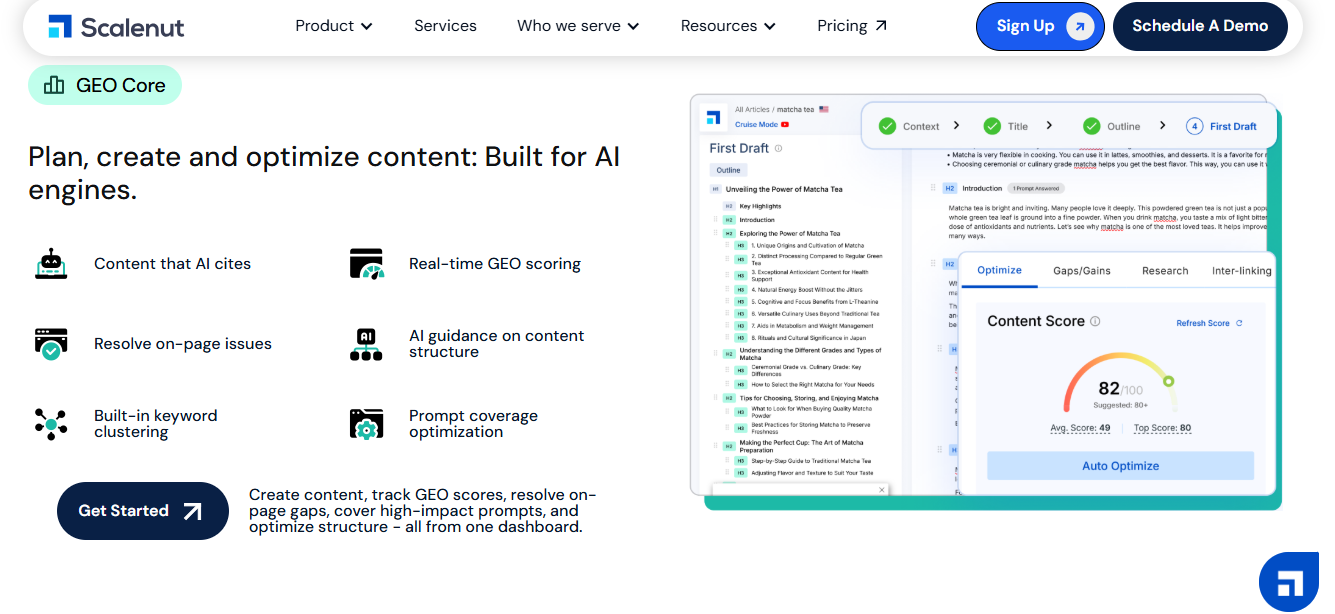The width and height of the screenshot is (1335, 614).
Task: Click the Prompt coverage optimization gear icon
Action: click(x=366, y=424)
